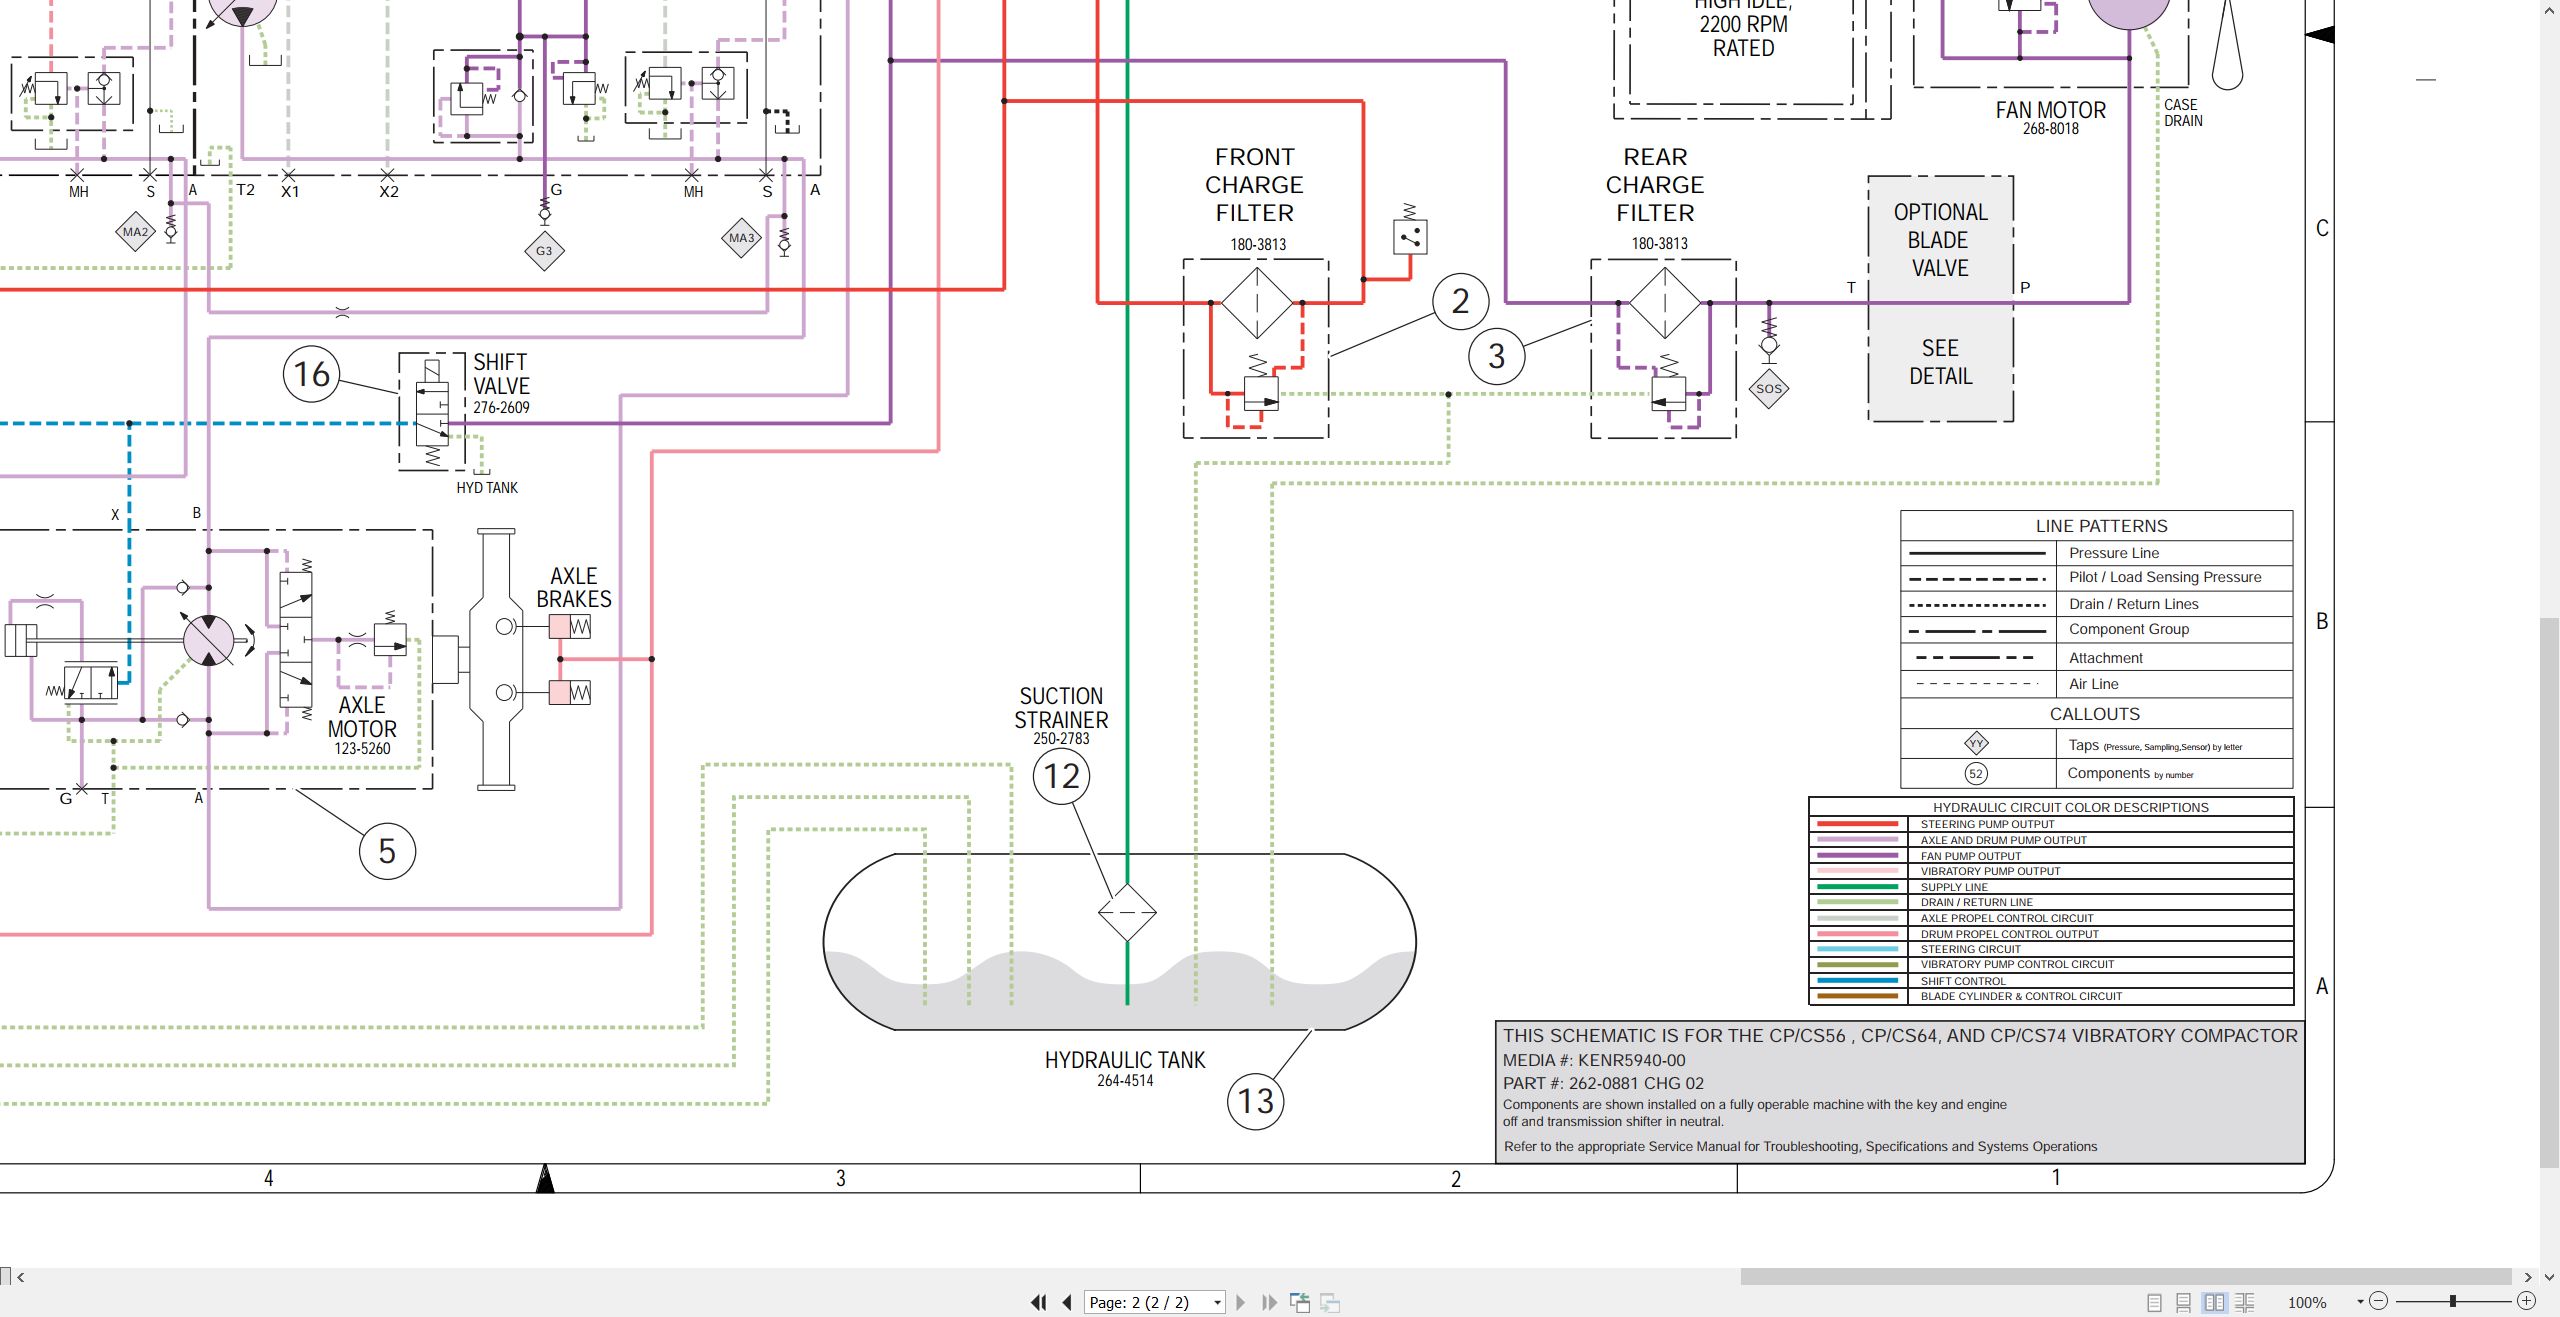Click the G3 pressure tap diamond
The image size is (2560, 1317).
[544, 251]
